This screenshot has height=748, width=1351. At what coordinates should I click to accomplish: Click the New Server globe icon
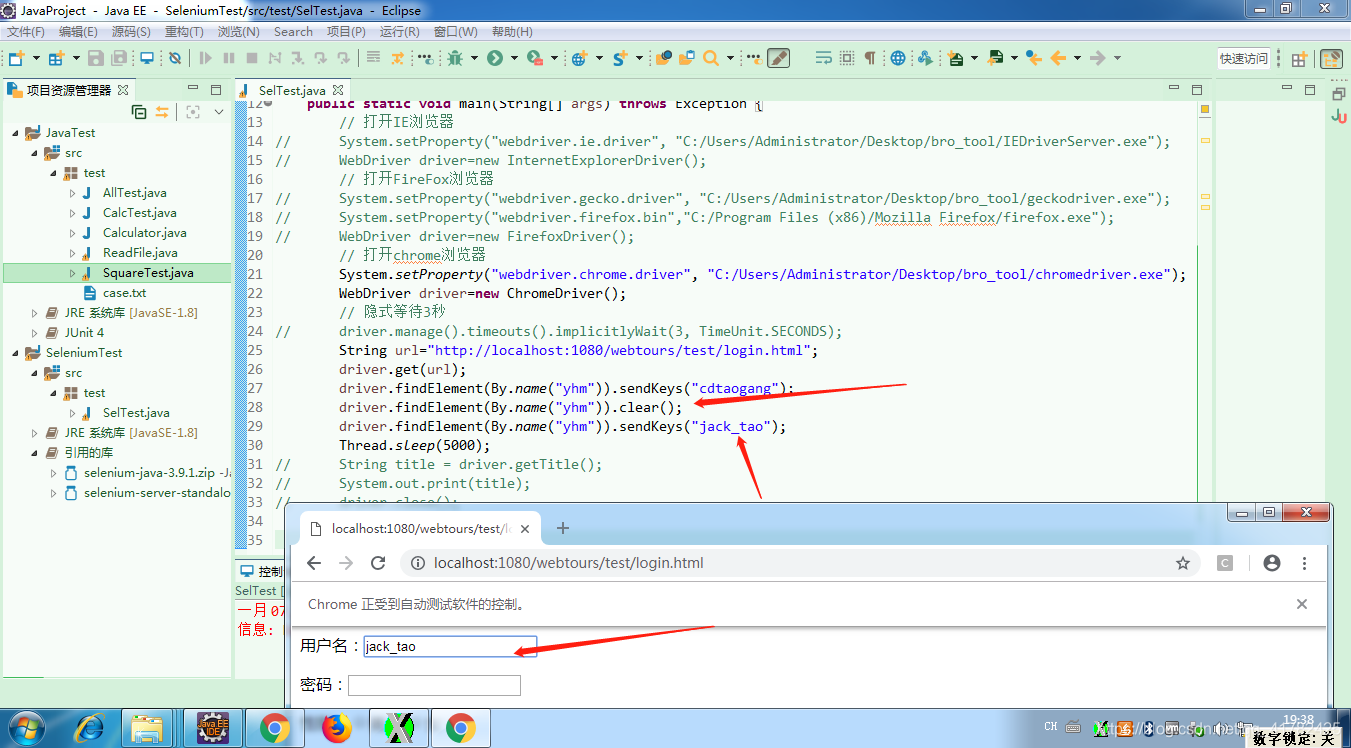click(x=579, y=58)
